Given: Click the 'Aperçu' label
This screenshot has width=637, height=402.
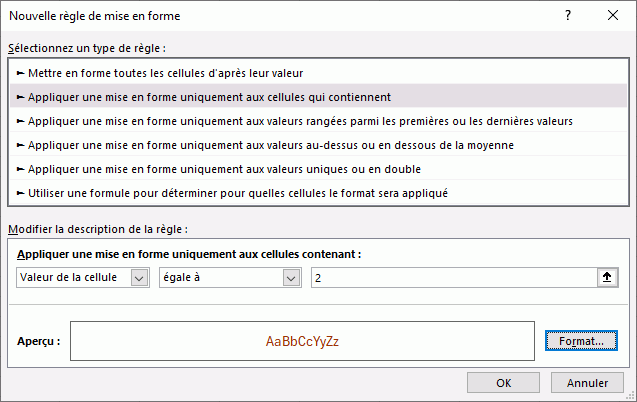Looking at the screenshot, I should (40, 341).
